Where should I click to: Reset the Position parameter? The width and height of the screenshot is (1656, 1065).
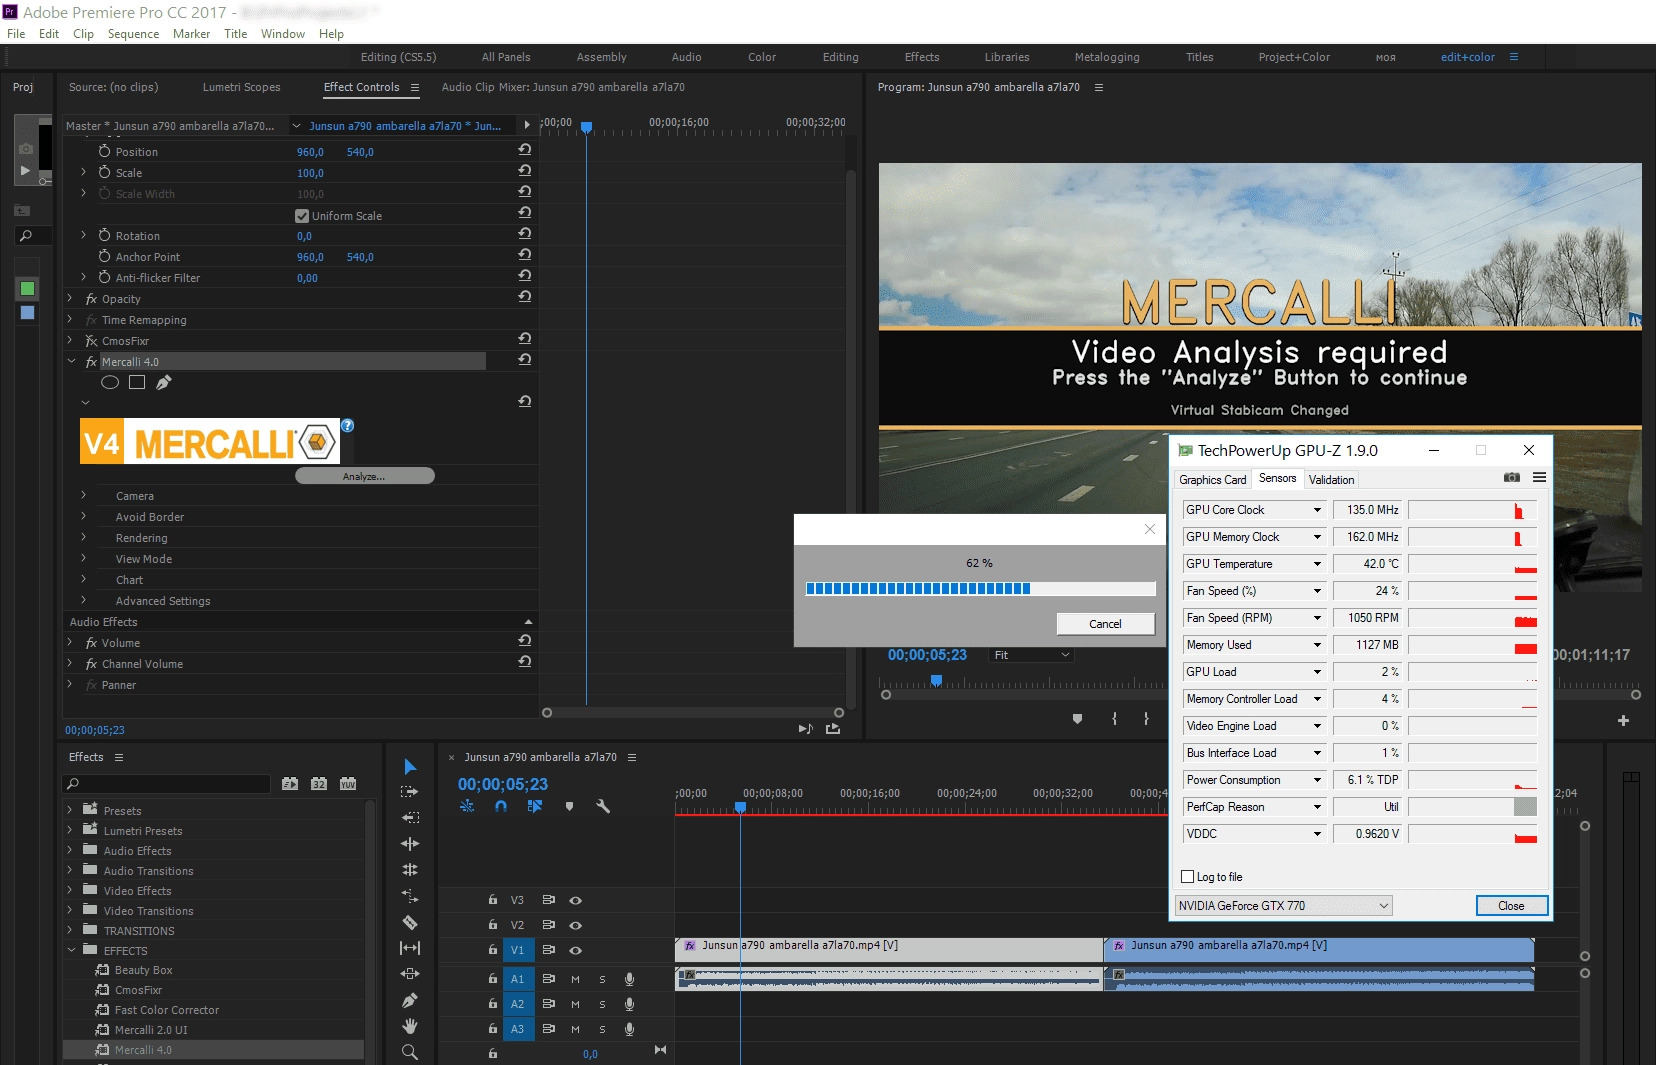click(524, 150)
